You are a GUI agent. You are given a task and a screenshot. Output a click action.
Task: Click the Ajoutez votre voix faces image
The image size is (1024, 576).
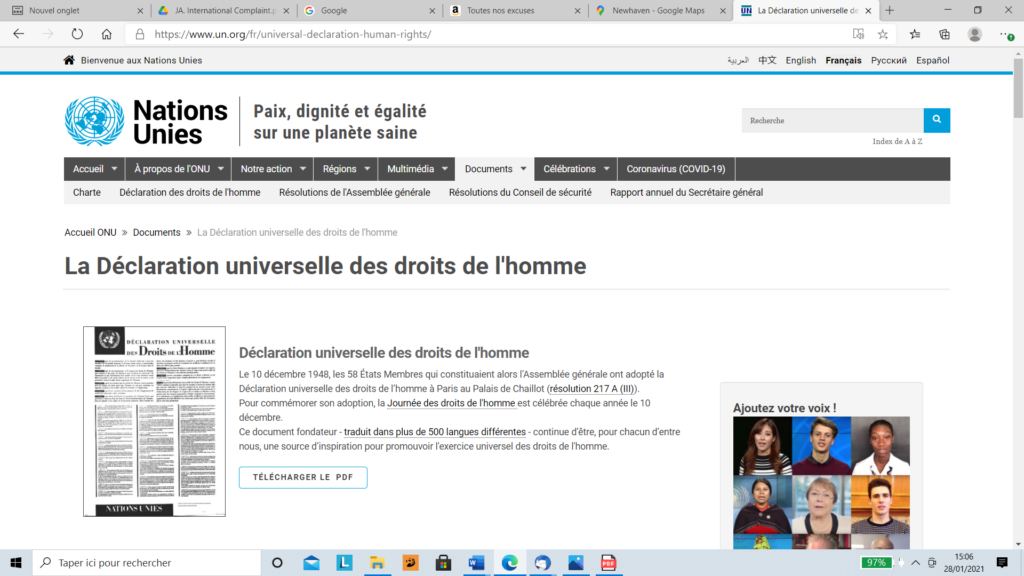(x=821, y=483)
